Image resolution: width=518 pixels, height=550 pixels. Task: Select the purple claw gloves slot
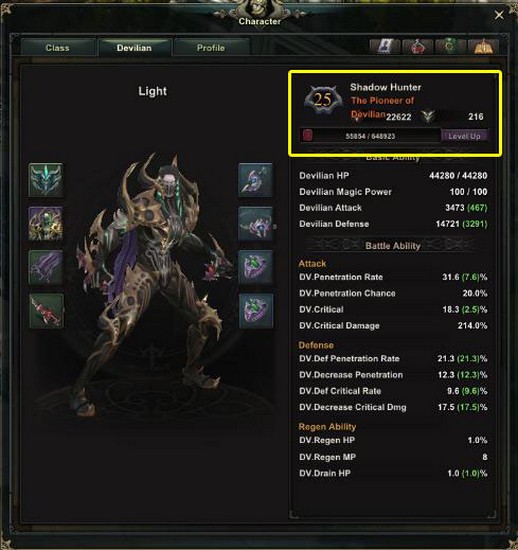(46, 267)
